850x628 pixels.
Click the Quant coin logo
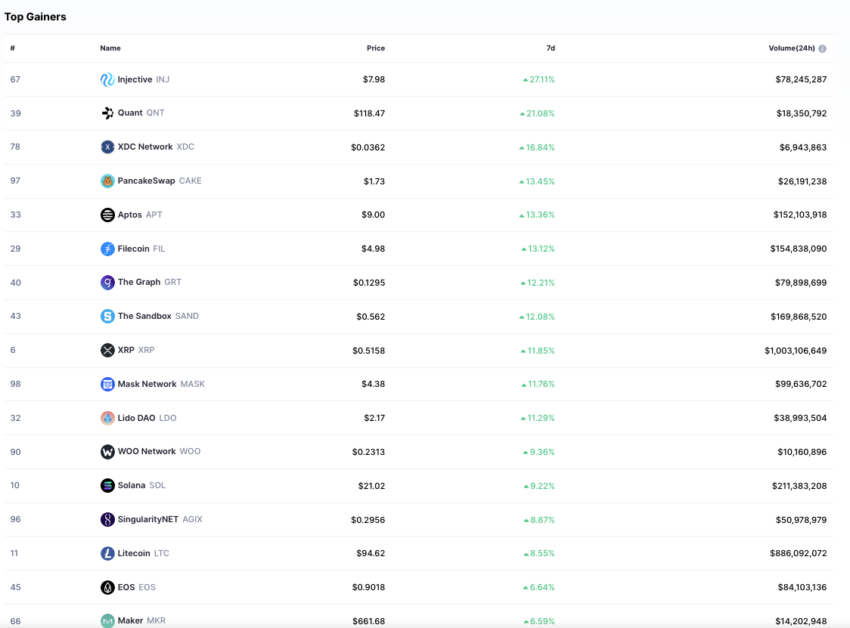tap(107, 113)
